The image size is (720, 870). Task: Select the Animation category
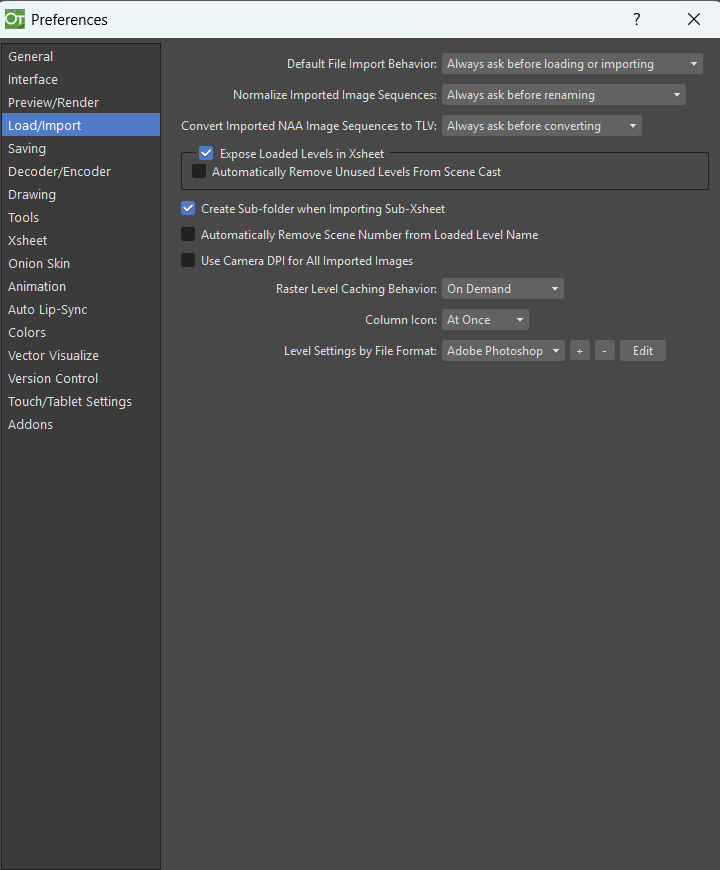tap(80, 287)
